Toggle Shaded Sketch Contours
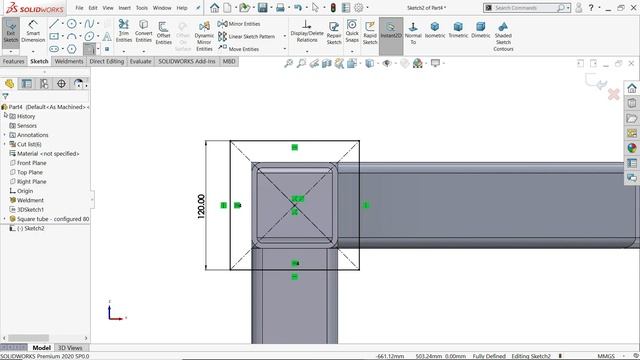The height and width of the screenshot is (360, 640). (x=503, y=36)
